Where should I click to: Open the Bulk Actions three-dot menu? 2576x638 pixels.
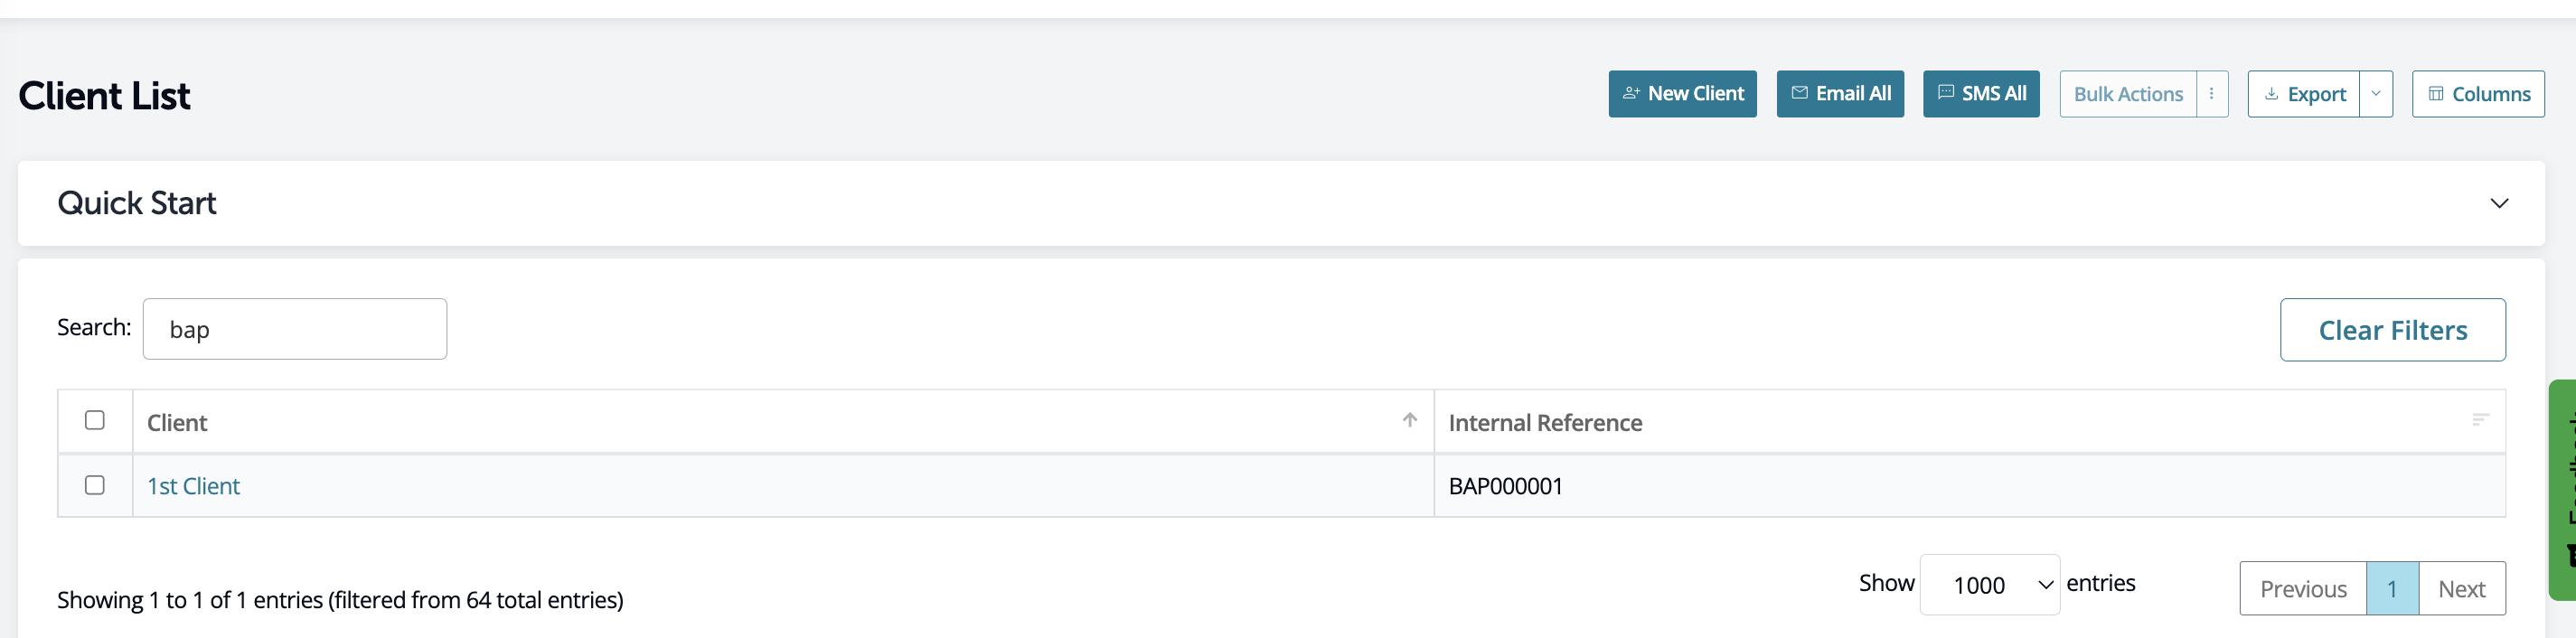tap(2211, 94)
